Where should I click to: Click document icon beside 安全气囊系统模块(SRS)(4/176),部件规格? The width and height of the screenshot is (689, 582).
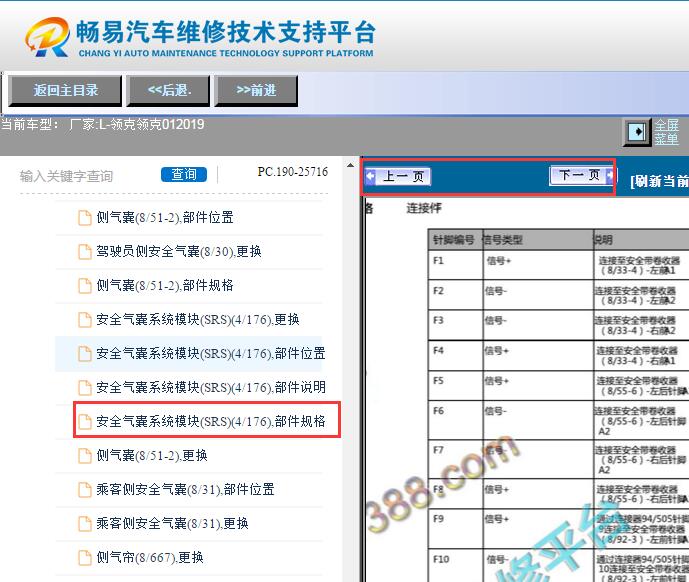tap(84, 422)
